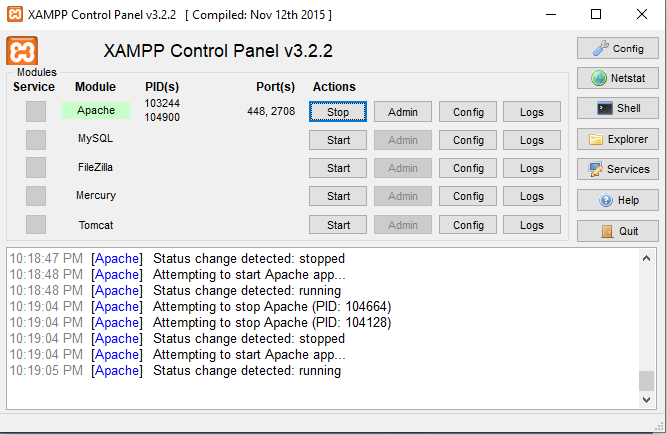Image resolution: width=667 pixels, height=435 pixels.
Task: Open Config with the wrench icon
Action: 618,48
